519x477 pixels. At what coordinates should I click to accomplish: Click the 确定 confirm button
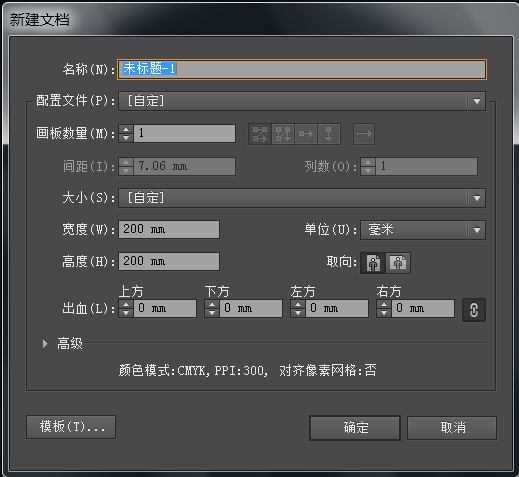(355, 428)
